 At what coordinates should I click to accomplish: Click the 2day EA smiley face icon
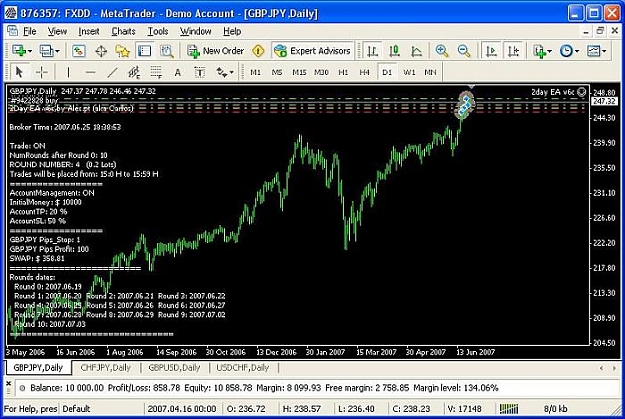pyautogui.click(x=582, y=92)
